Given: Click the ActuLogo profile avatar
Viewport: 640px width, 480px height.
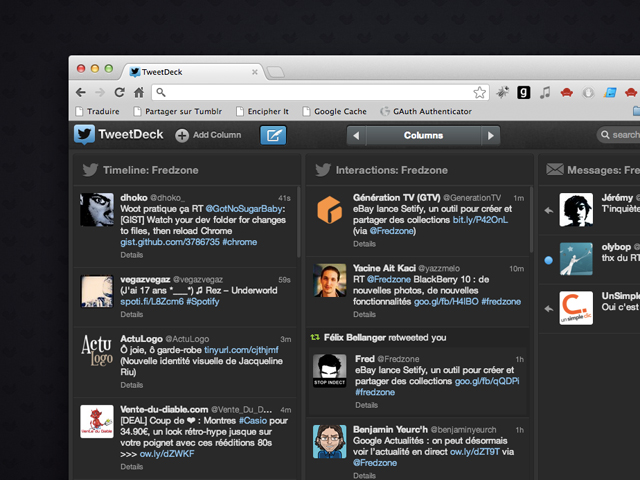Looking at the screenshot, I should pyautogui.click(x=97, y=351).
